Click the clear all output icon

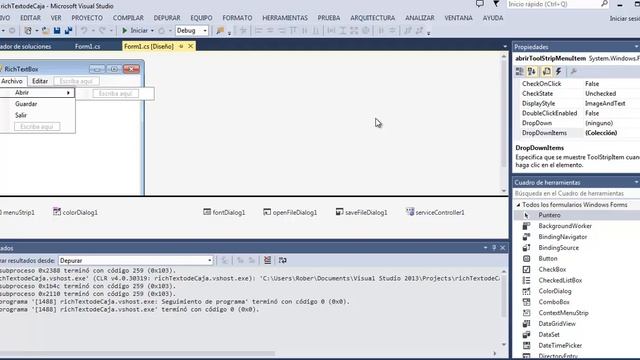tap(267, 260)
